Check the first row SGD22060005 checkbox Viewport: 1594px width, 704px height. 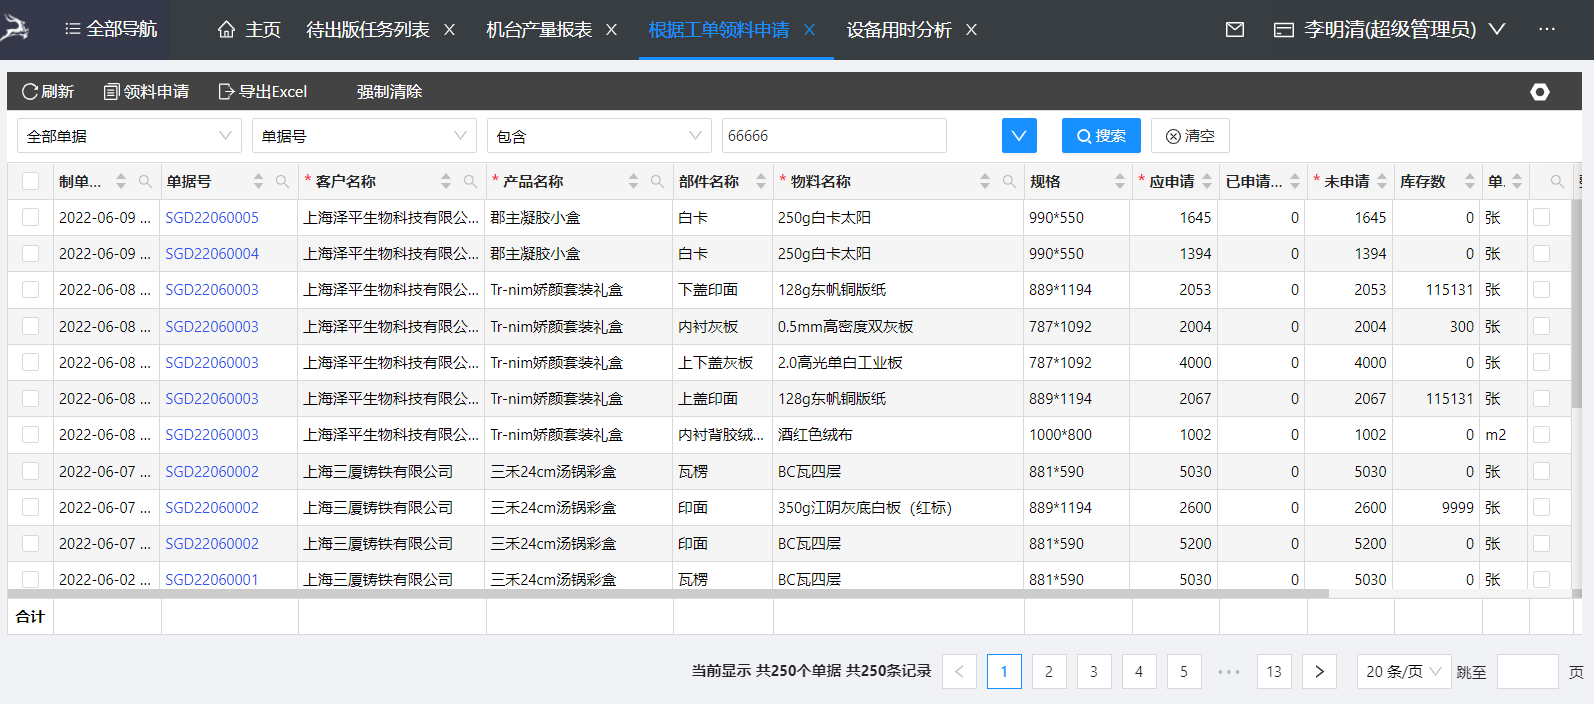pos(31,217)
